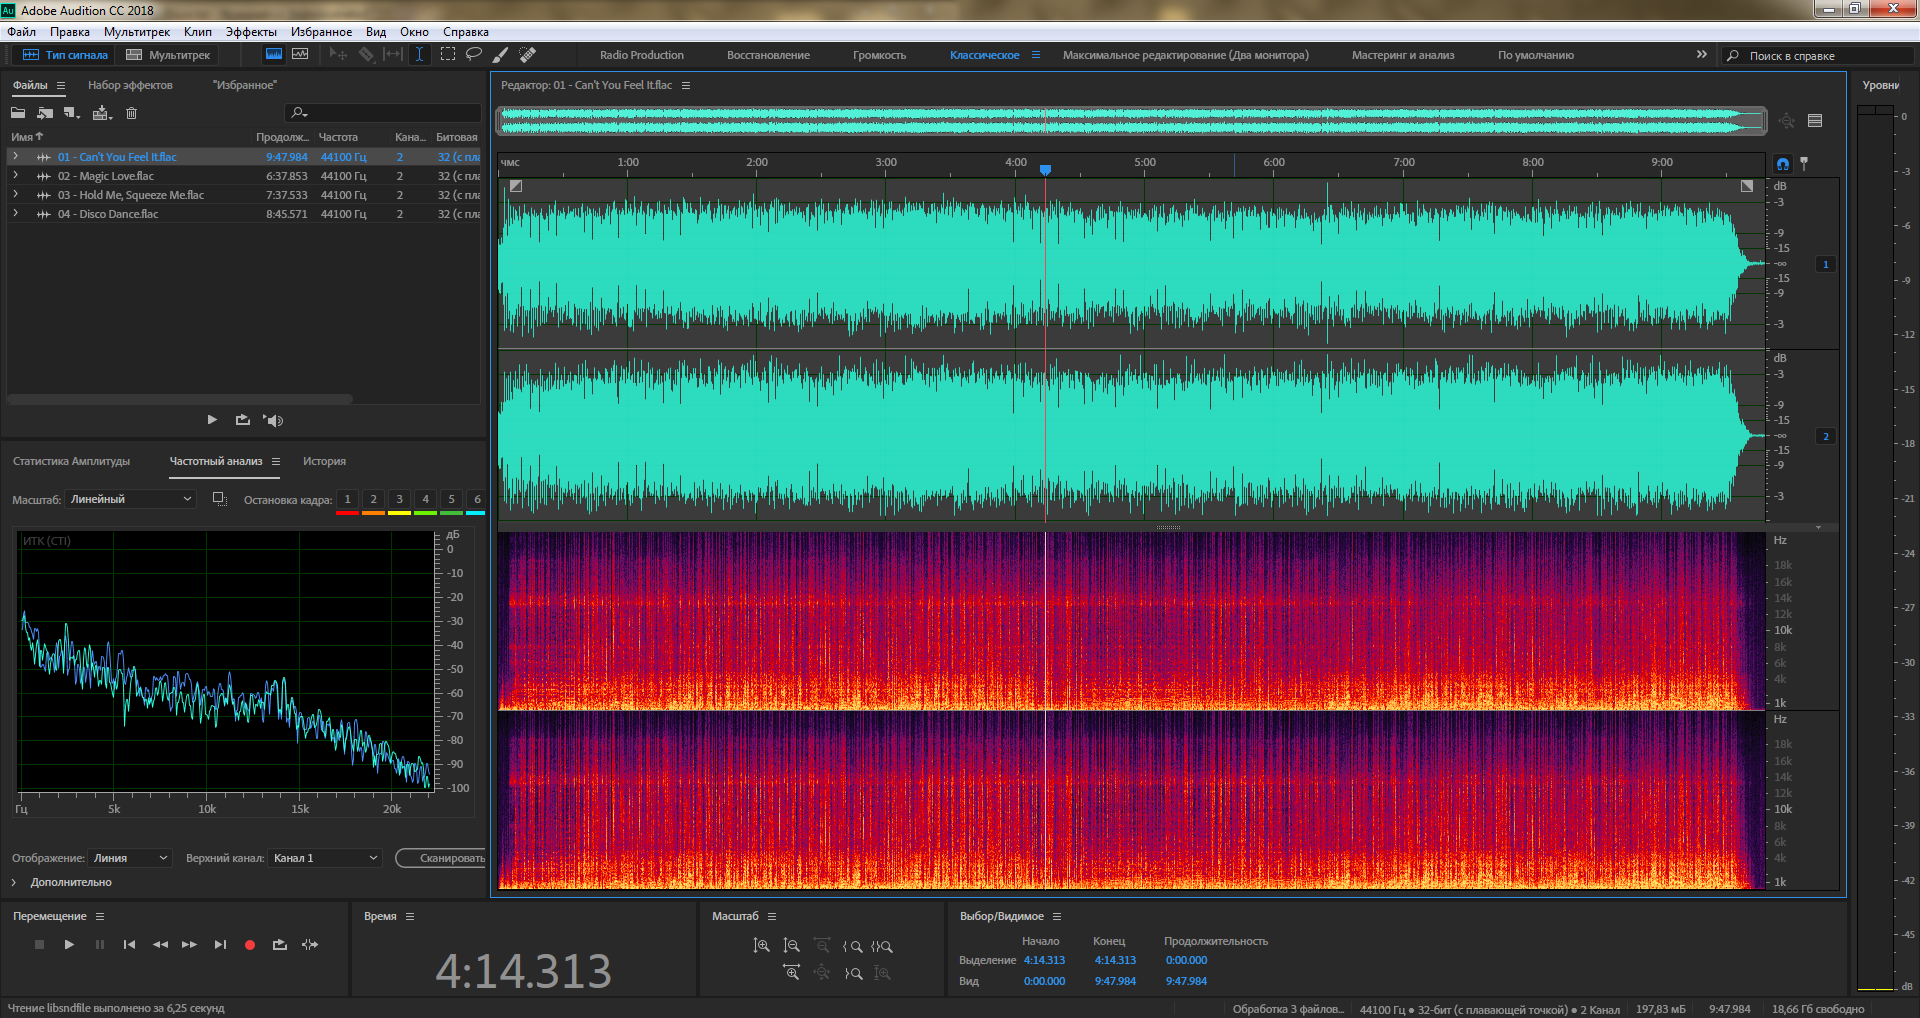Toggle the loop playback button in transport
Screen dimensions: 1920x1018
[x=280, y=944]
